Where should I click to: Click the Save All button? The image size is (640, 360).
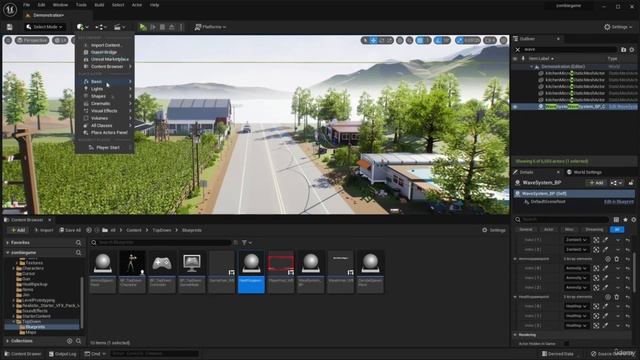[70, 230]
